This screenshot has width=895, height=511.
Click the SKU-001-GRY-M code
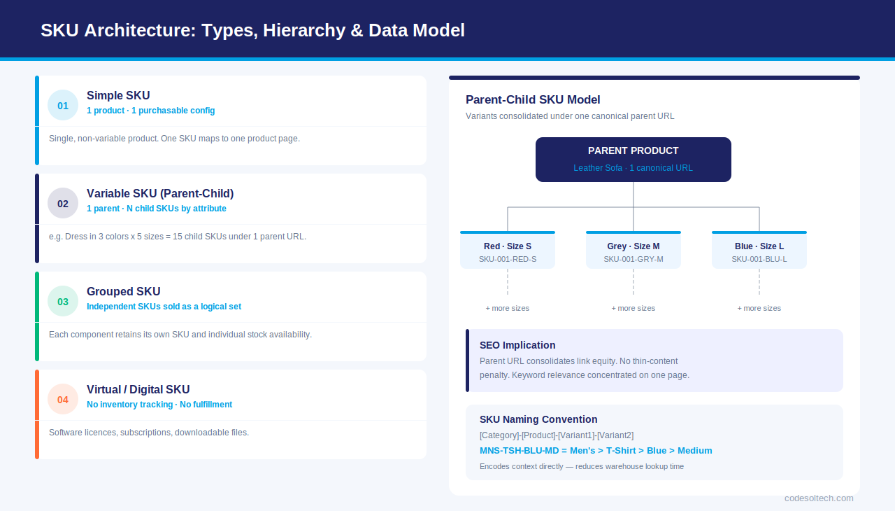633,259
